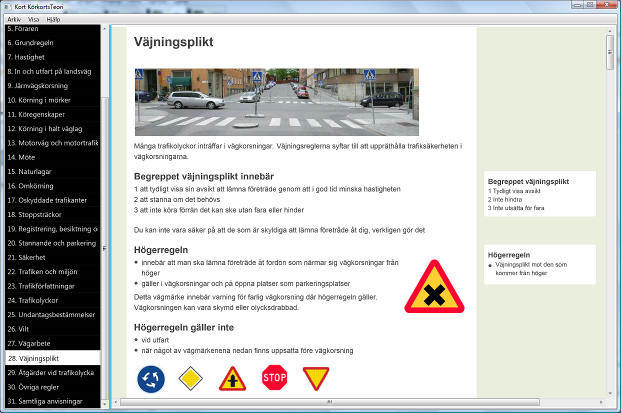Open chapter 27. Vägarbete
Screen dimensions: 621x413
pyautogui.click(x=53, y=343)
